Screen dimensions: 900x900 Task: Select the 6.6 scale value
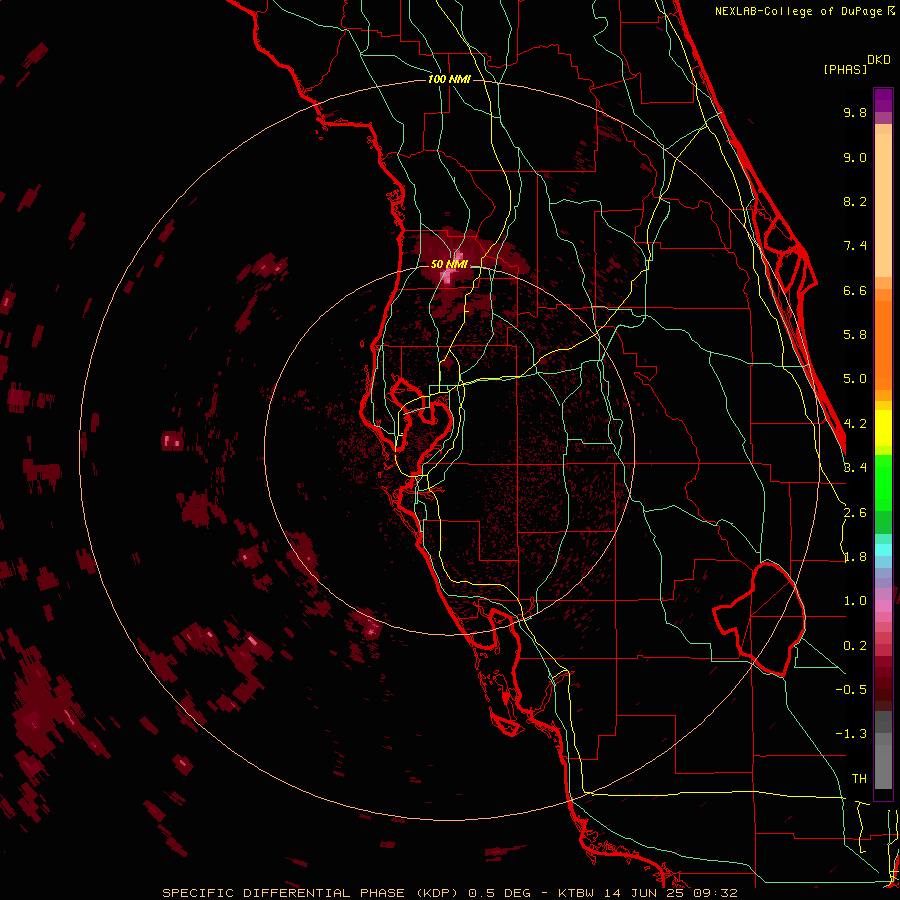point(855,290)
